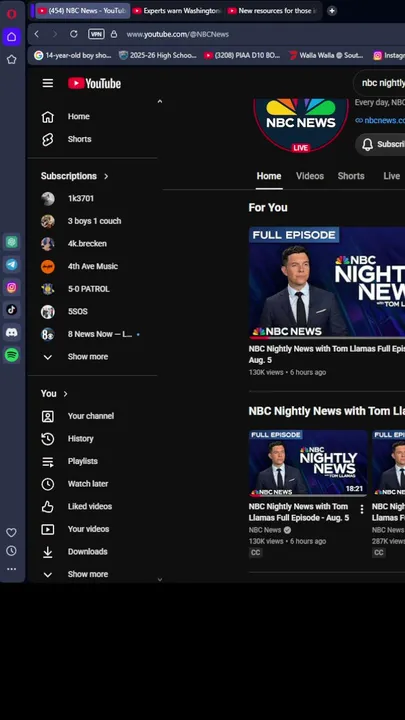The height and width of the screenshot is (720, 405).
Task: Expand the You section header
Action: (x=54, y=394)
